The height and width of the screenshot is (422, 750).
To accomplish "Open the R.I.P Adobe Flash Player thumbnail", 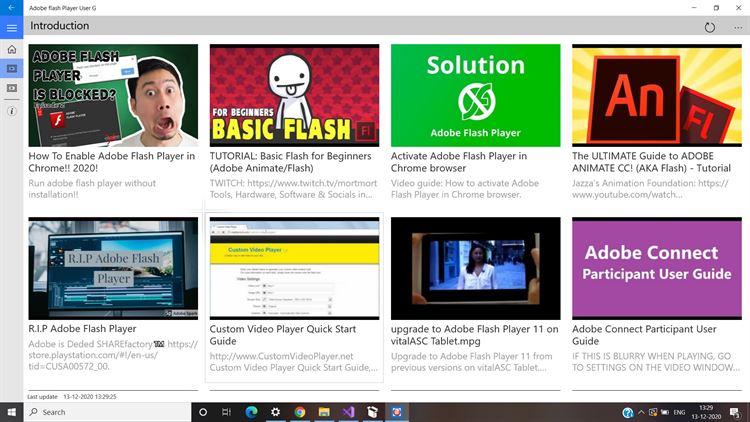I will click(x=113, y=268).
